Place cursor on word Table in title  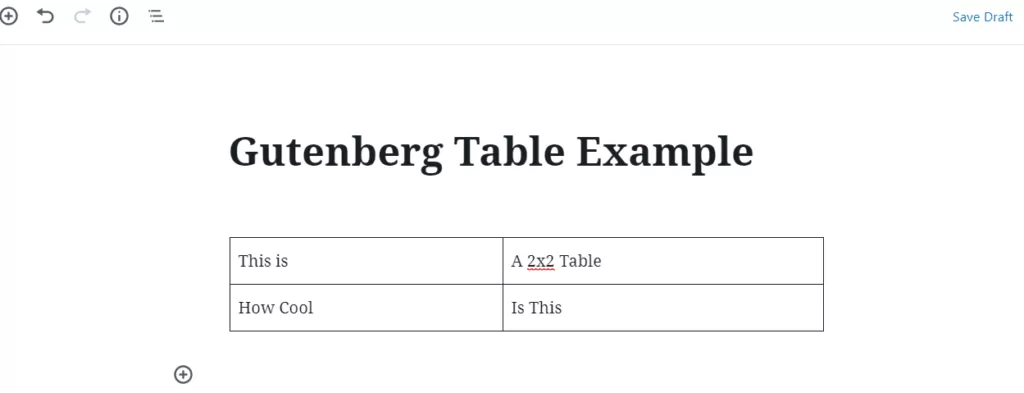(x=509, y=152)
